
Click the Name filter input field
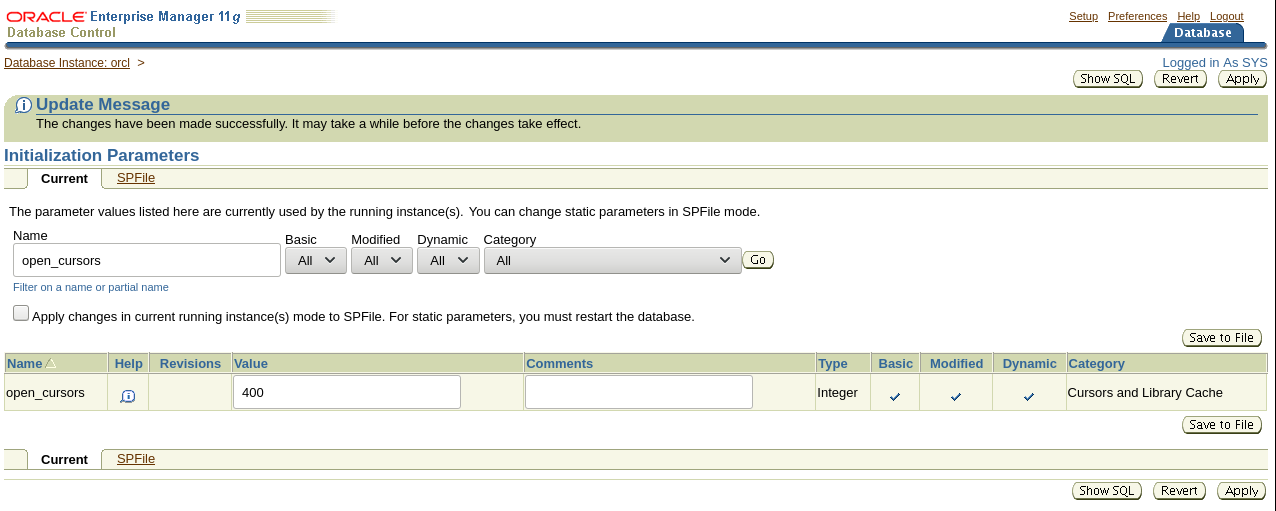[x=147, y=260]
